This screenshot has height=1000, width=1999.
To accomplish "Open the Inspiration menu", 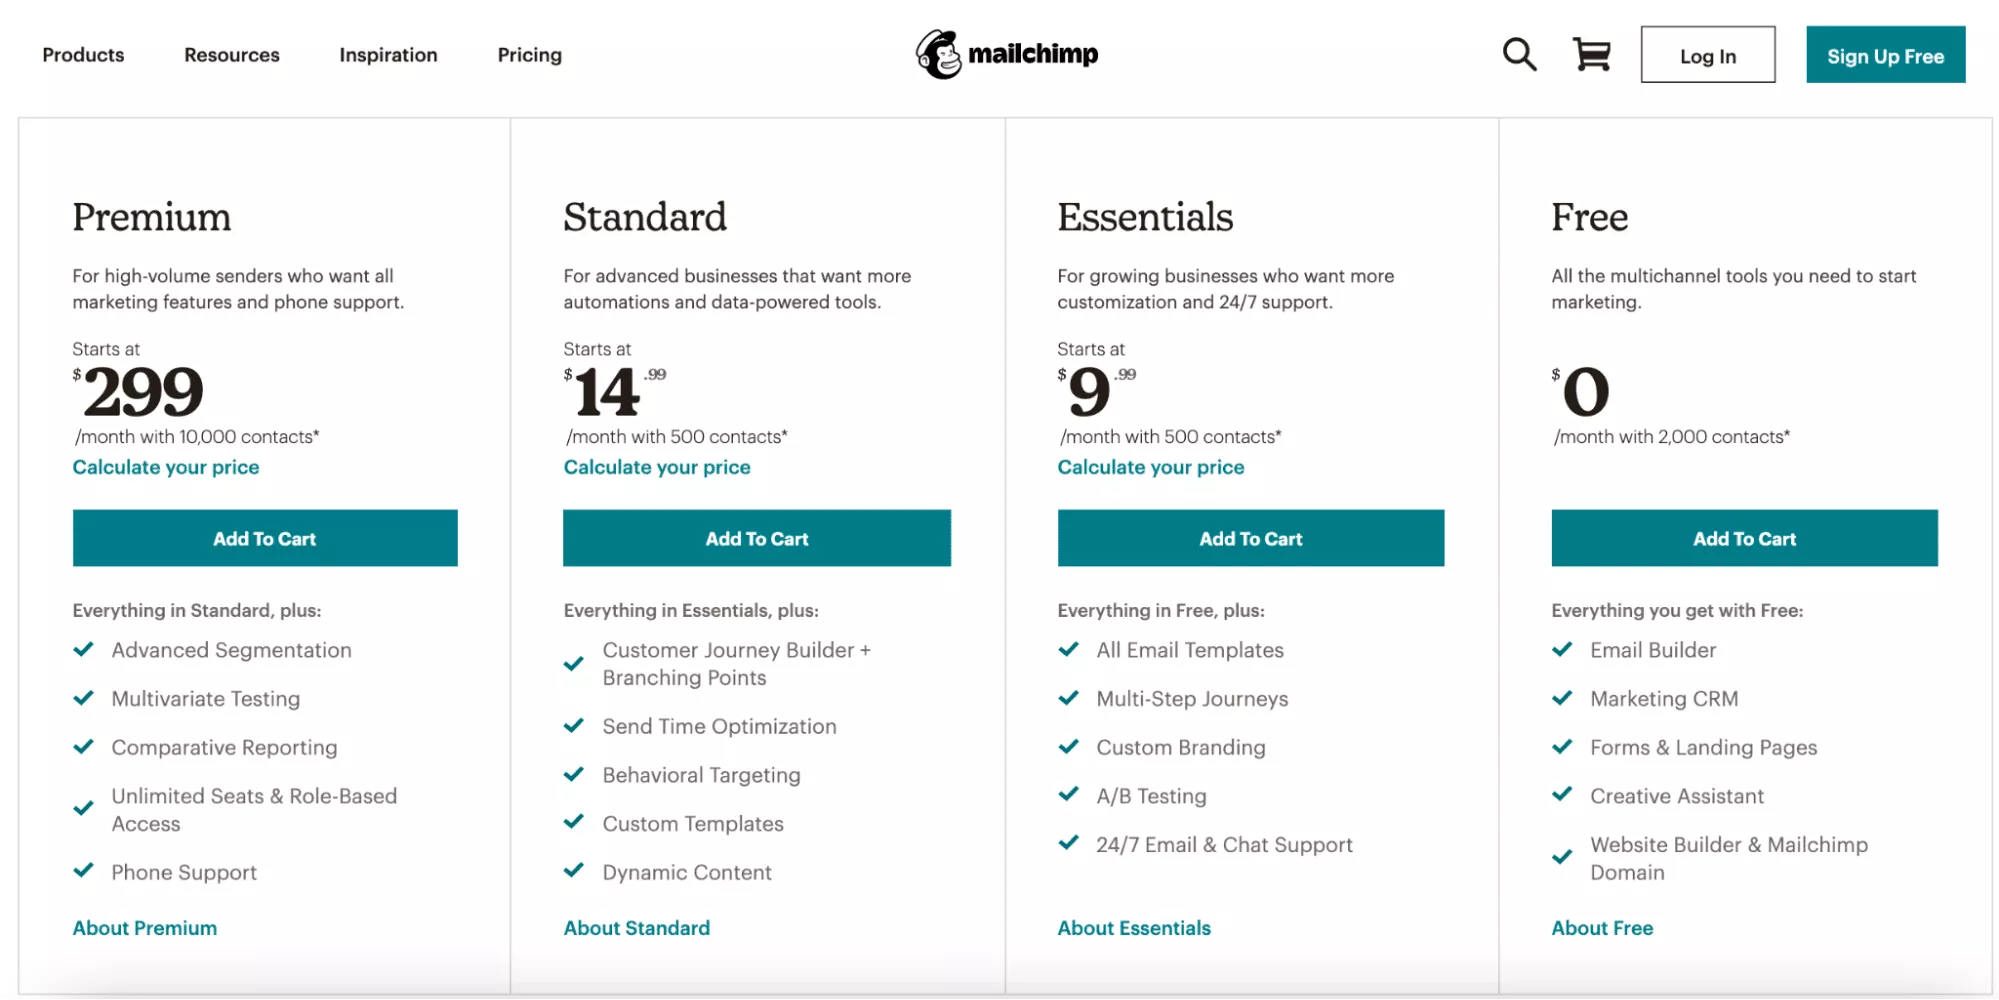I will click(388, 55).
